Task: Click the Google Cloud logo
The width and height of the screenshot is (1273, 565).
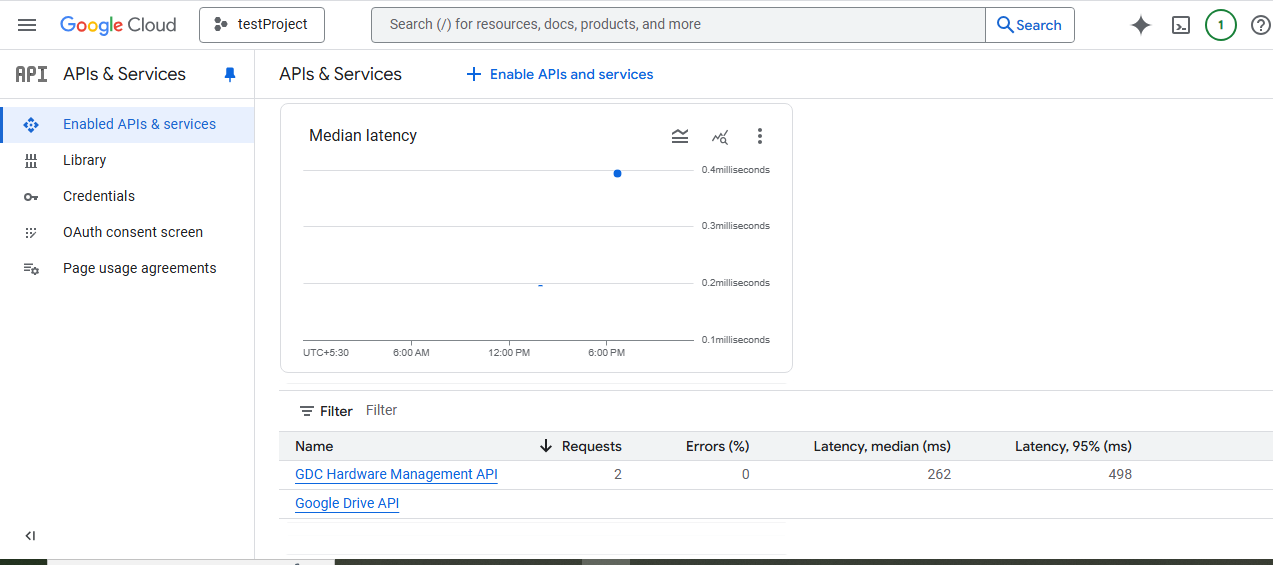Action: point(118,25)
